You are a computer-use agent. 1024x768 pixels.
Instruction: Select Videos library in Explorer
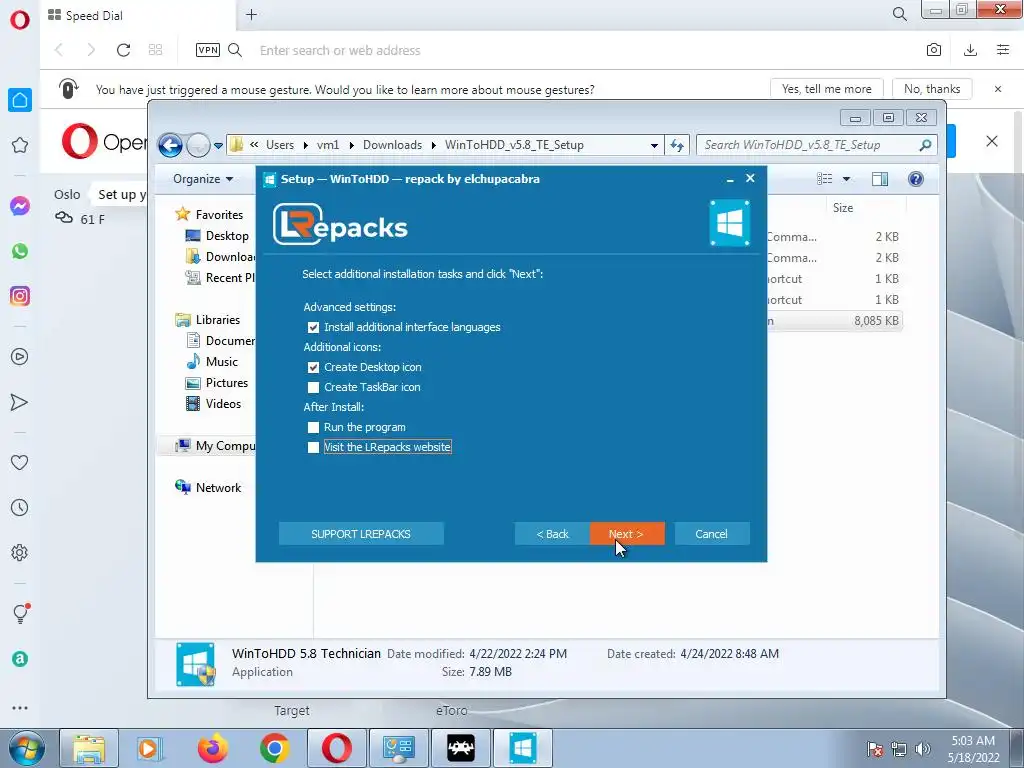click(x=223, y=404)
